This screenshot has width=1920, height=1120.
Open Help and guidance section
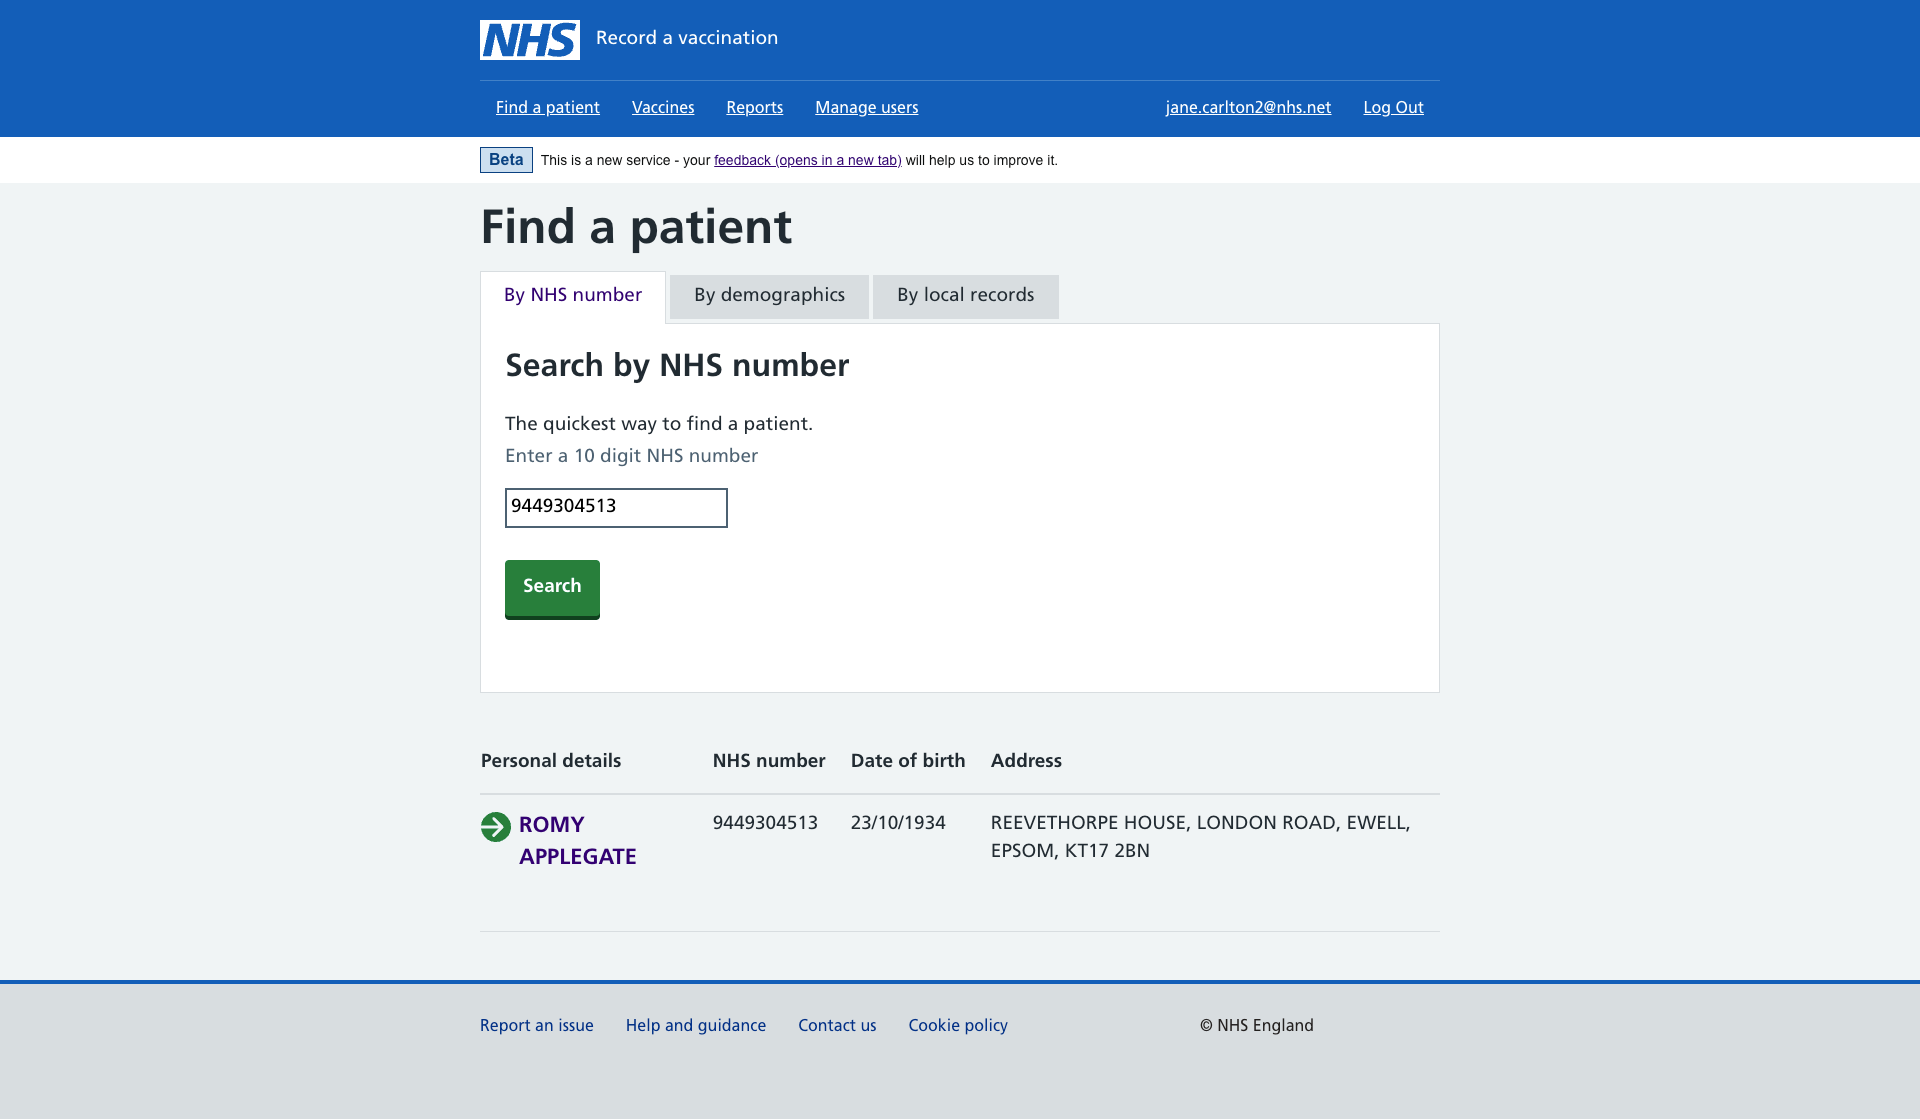click(695, 1025)
